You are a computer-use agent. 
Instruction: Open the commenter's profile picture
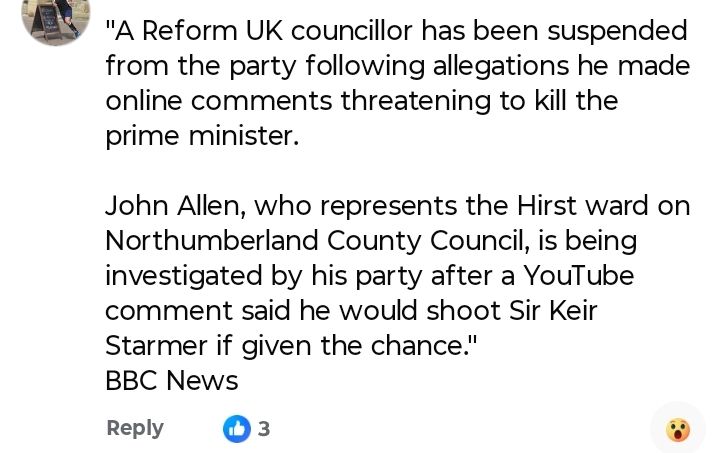click(56, 19)
